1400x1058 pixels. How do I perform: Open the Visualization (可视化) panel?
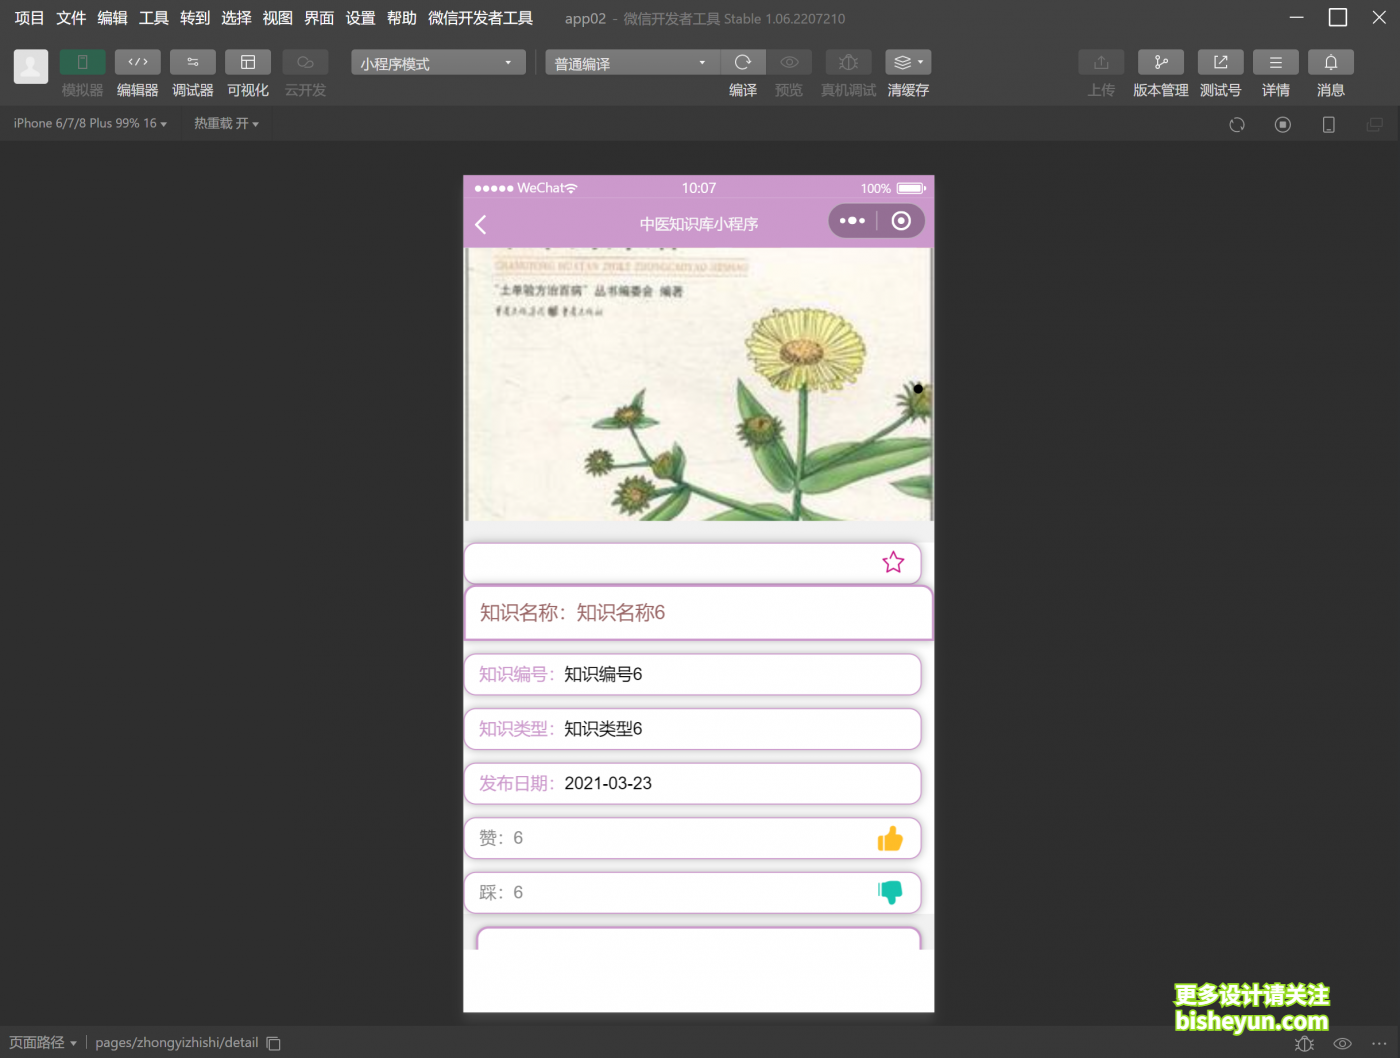coord(248,62)
